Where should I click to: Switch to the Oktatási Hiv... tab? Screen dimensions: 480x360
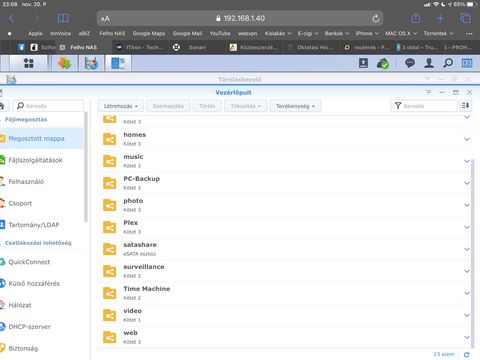pyautogui.click(x=312, y=47)
